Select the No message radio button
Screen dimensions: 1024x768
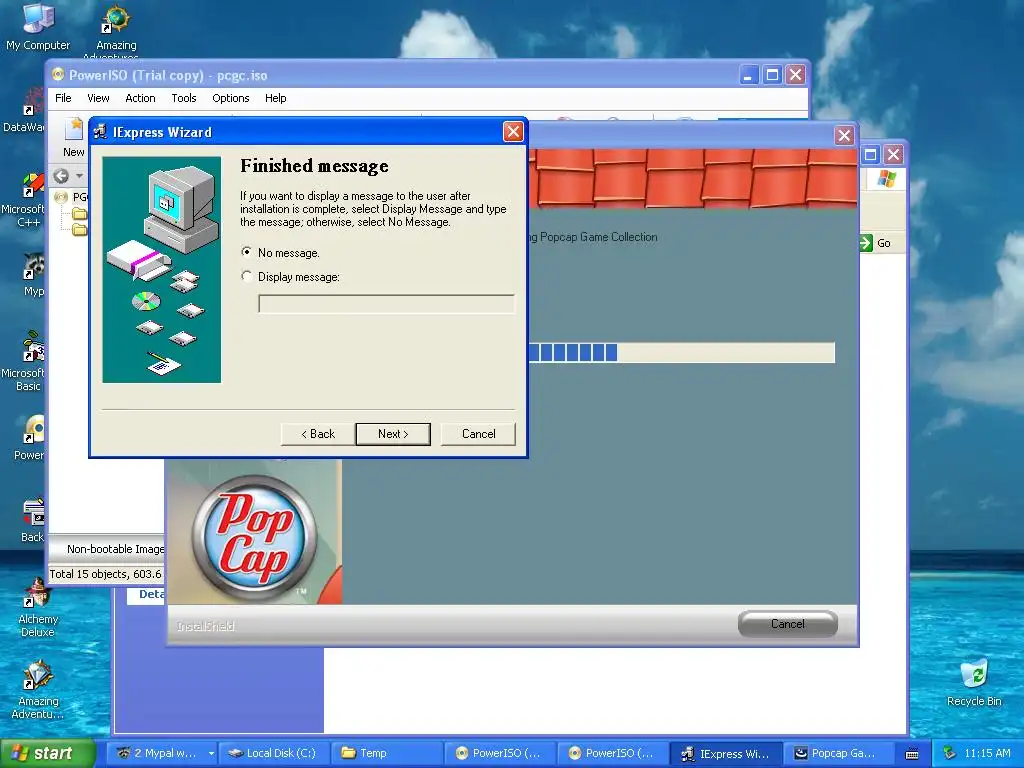(246, 252)
